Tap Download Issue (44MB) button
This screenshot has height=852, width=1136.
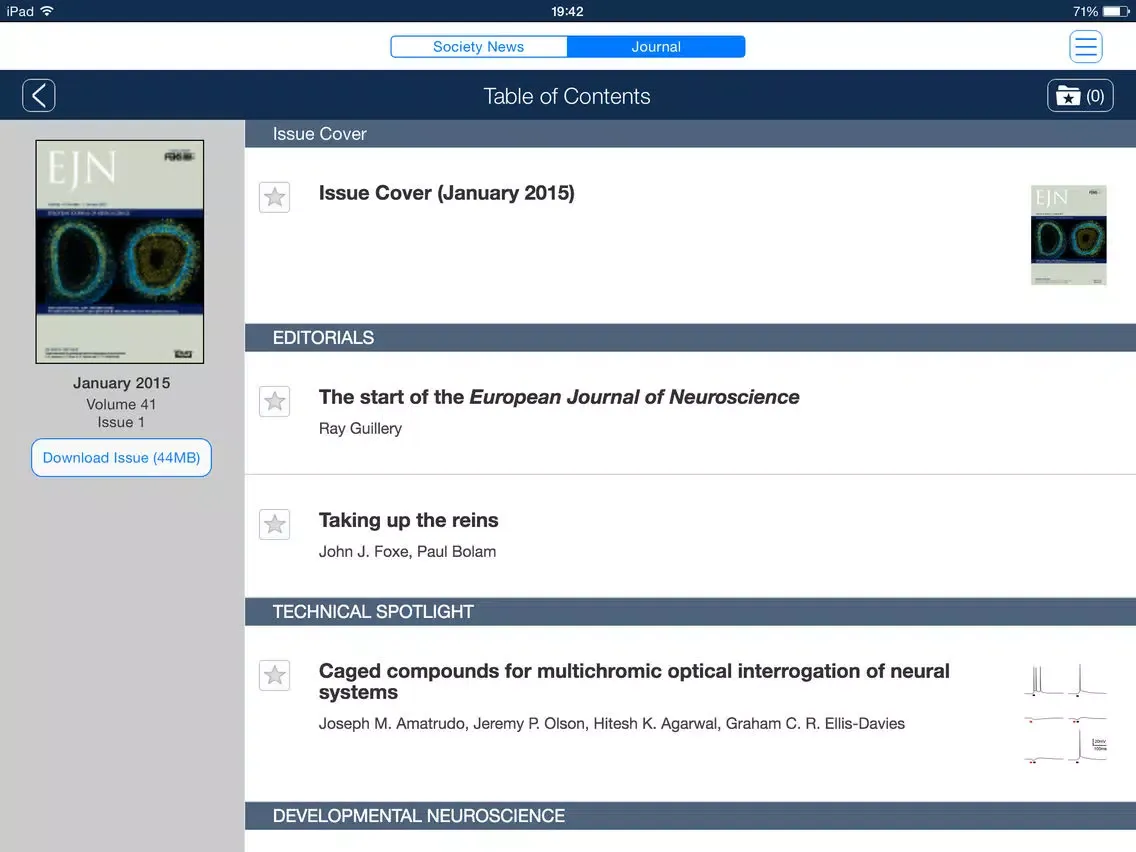121,458
